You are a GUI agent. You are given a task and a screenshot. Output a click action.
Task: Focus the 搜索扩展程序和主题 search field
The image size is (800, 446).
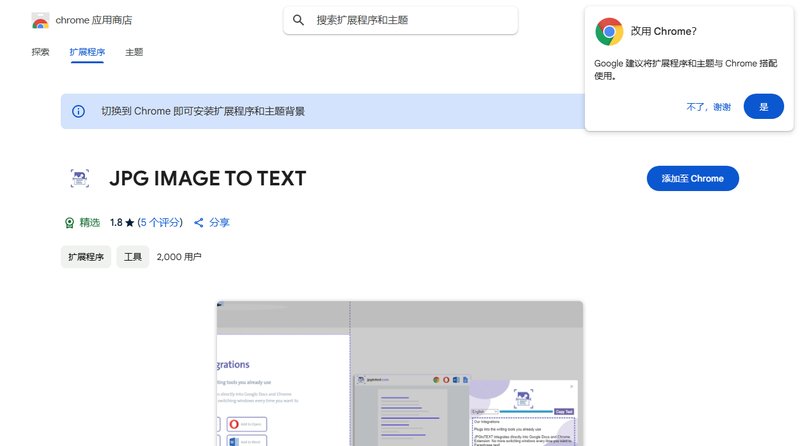pos(401,20)
